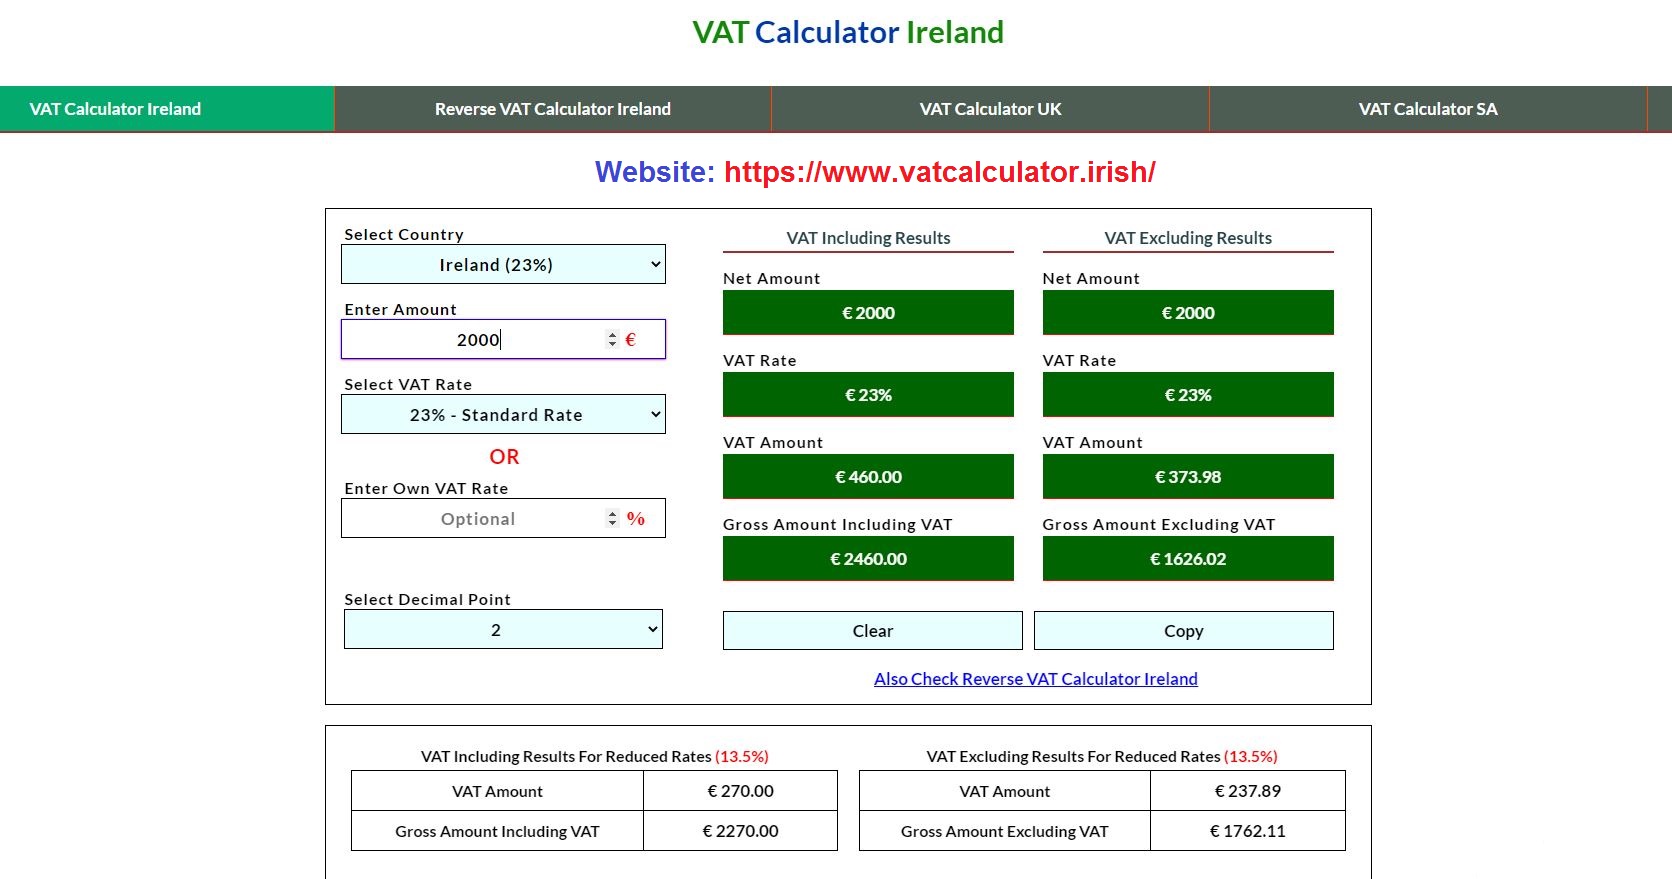This screenshot has height=879, width=1672.
Task: Click the Enter Own VAT Rate field
Action: click(x=470, y=519)
